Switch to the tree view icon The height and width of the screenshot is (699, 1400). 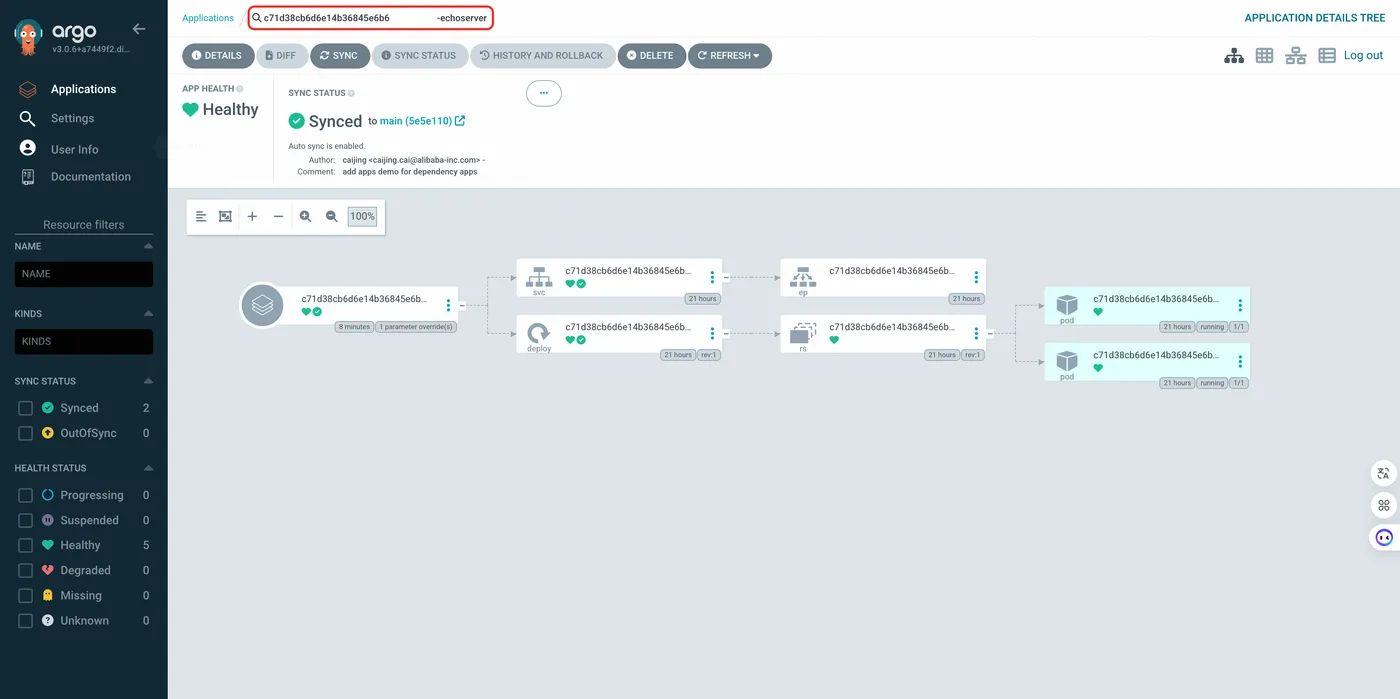pos(1234,56)
